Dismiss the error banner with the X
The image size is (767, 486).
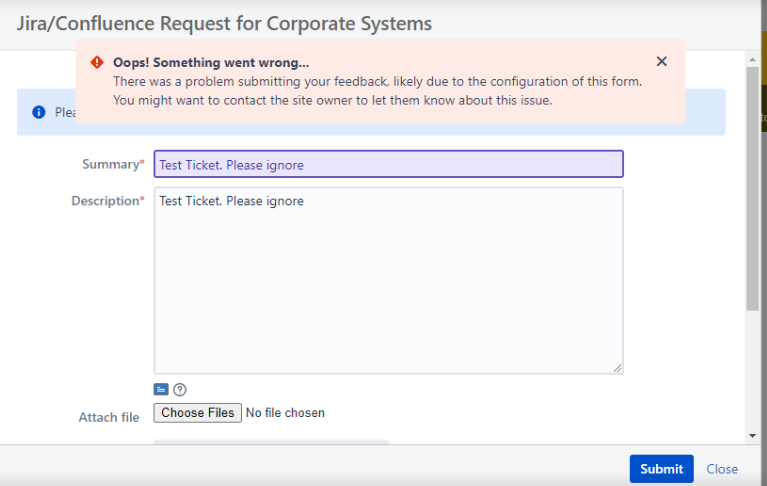(x=661, y=62)
